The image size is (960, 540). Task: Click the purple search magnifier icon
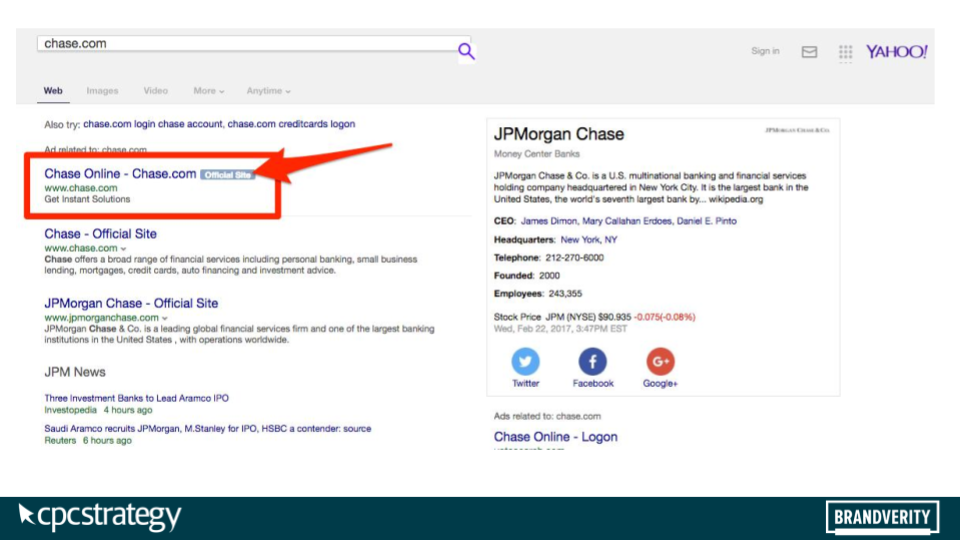pyautogui.click(x=467, y=51)
